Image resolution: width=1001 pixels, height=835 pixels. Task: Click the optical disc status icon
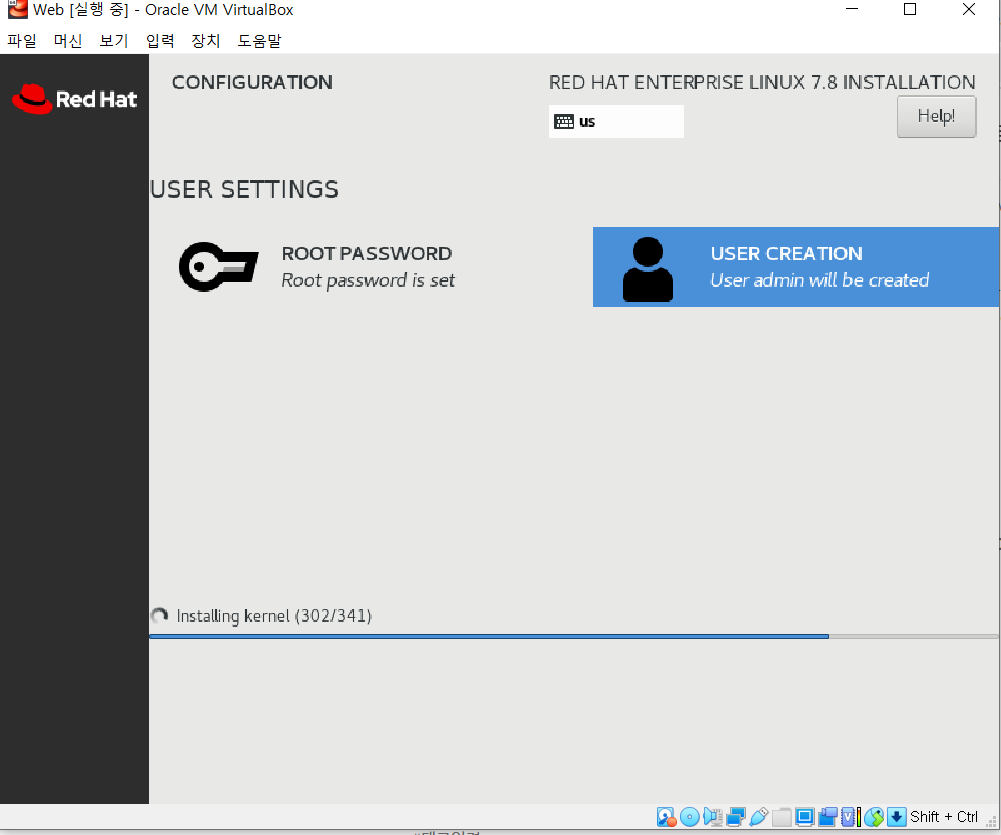pyautogui.click(x=689, y=816)
